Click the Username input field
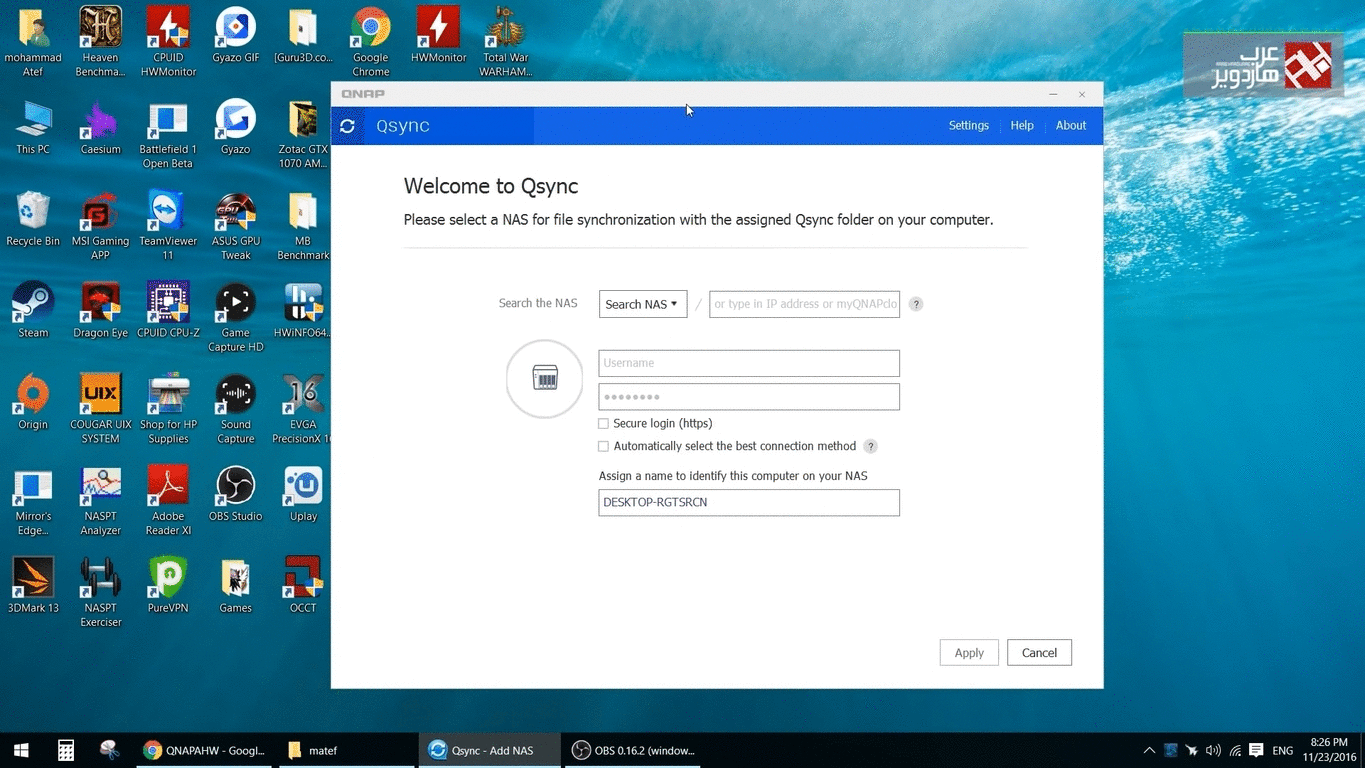1365x768 pixels. click(x=749, y=363)
